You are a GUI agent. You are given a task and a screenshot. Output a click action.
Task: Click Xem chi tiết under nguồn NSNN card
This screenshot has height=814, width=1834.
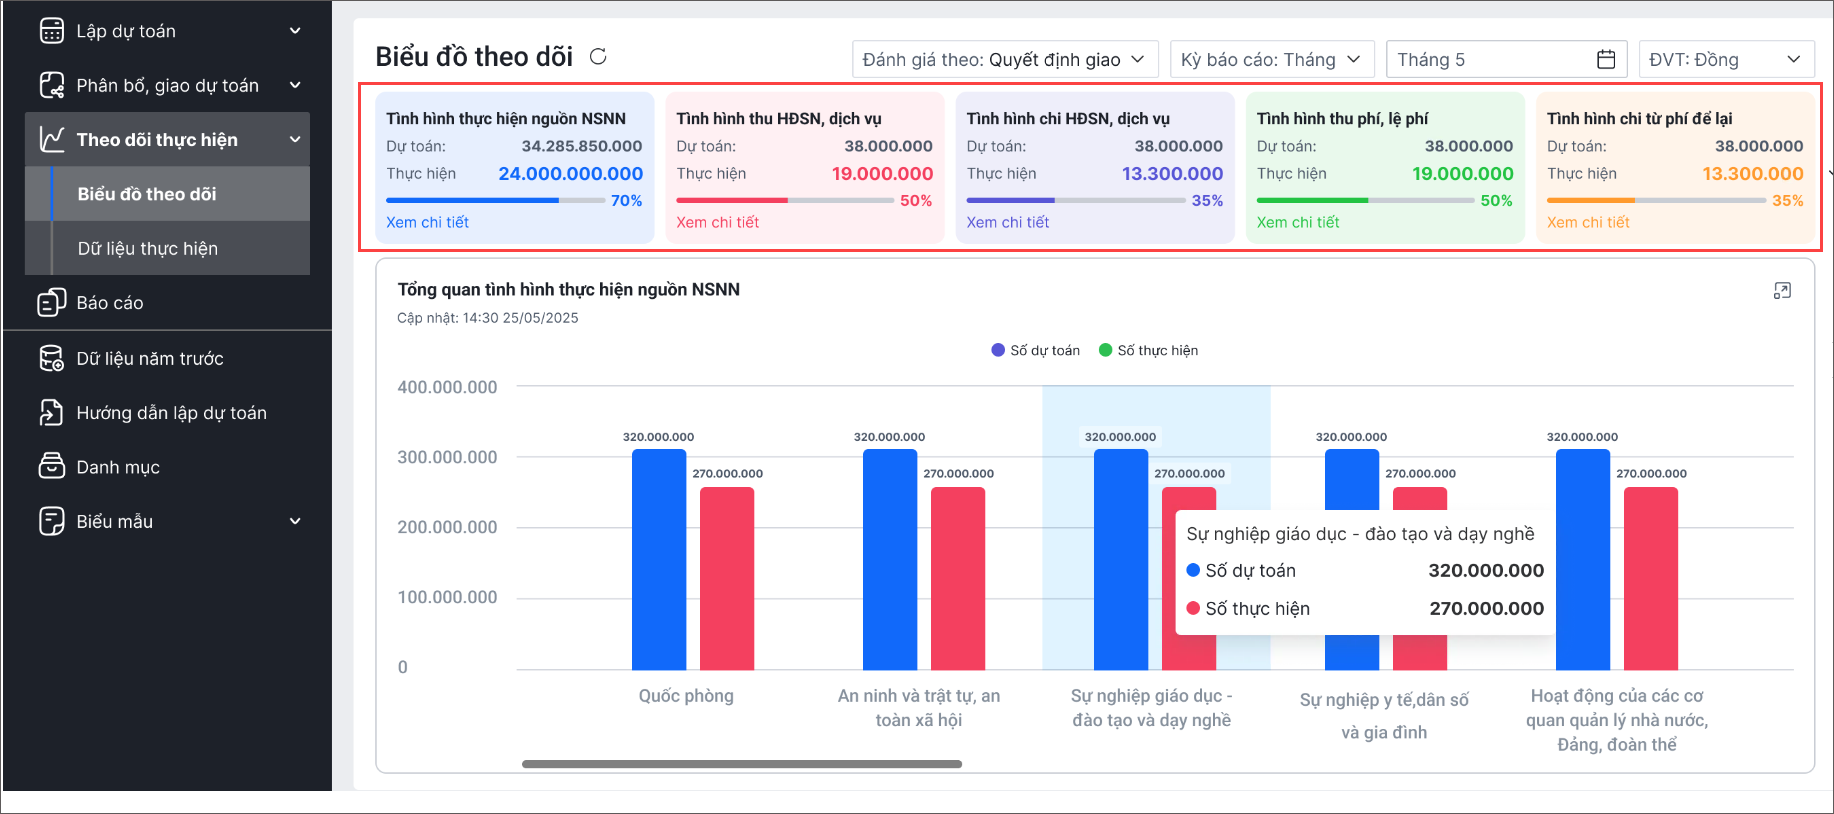(427, 223)
